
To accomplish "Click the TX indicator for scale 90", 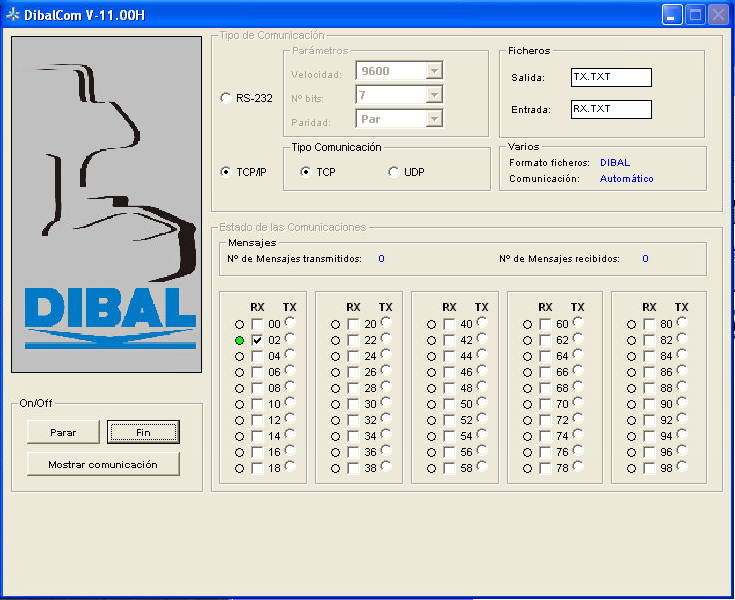I will point(682,402).
